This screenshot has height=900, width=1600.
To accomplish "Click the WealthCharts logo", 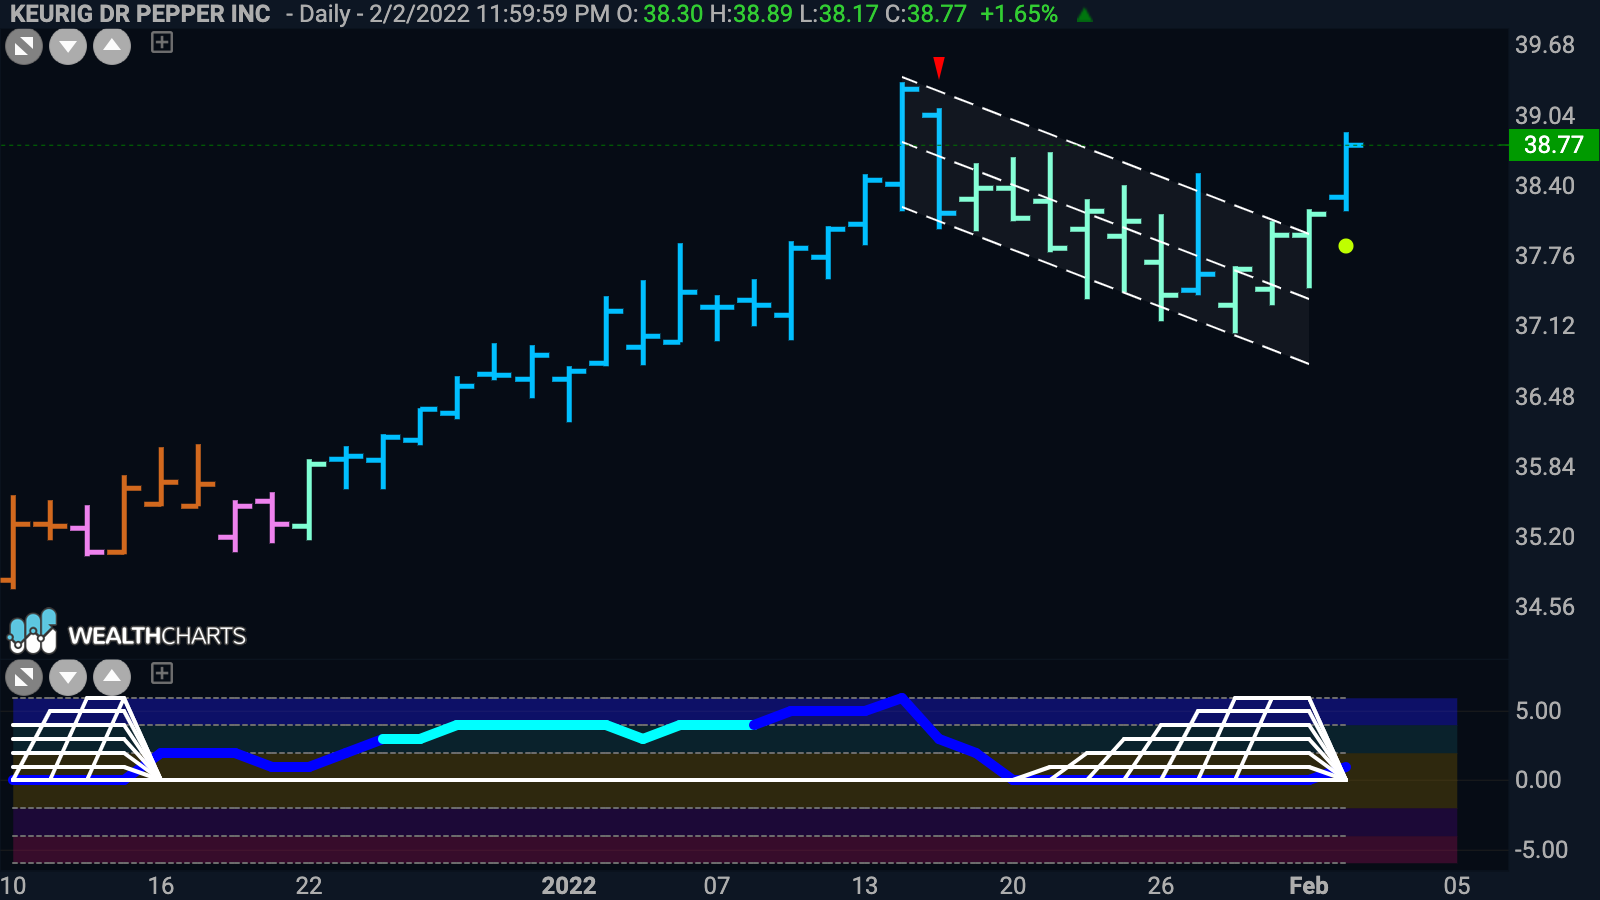I will tap(127, 633).
